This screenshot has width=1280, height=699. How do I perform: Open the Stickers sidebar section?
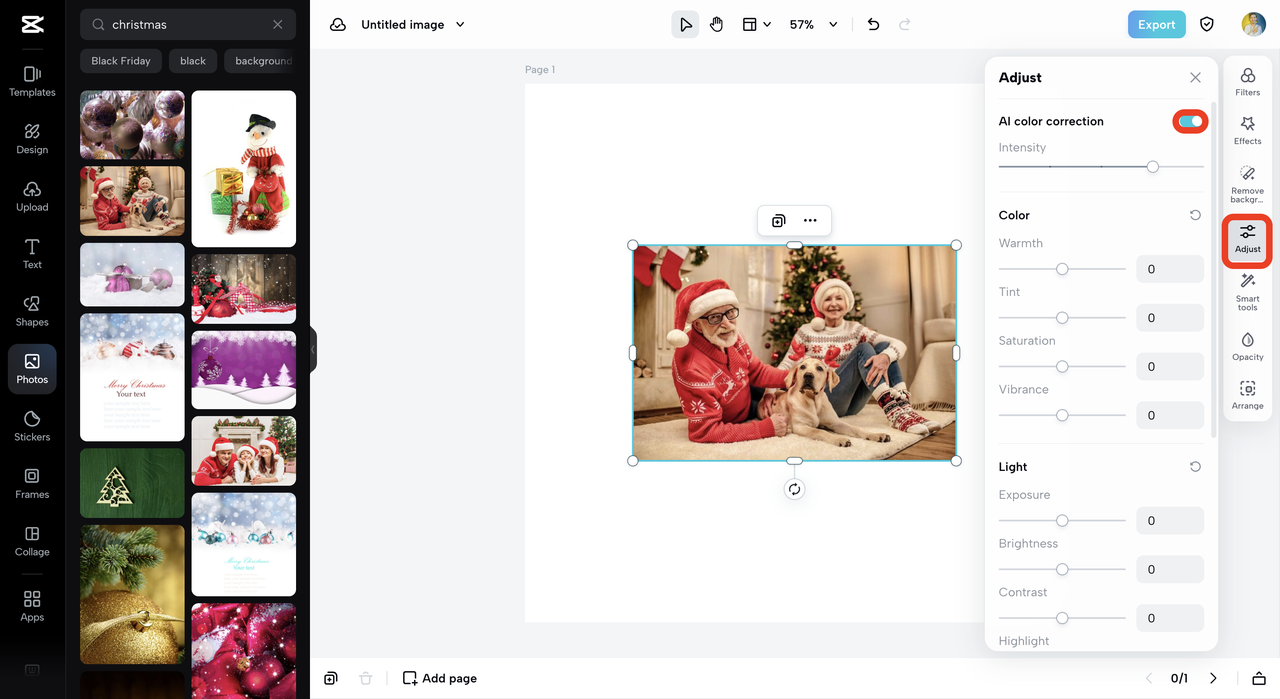point(32,427)
